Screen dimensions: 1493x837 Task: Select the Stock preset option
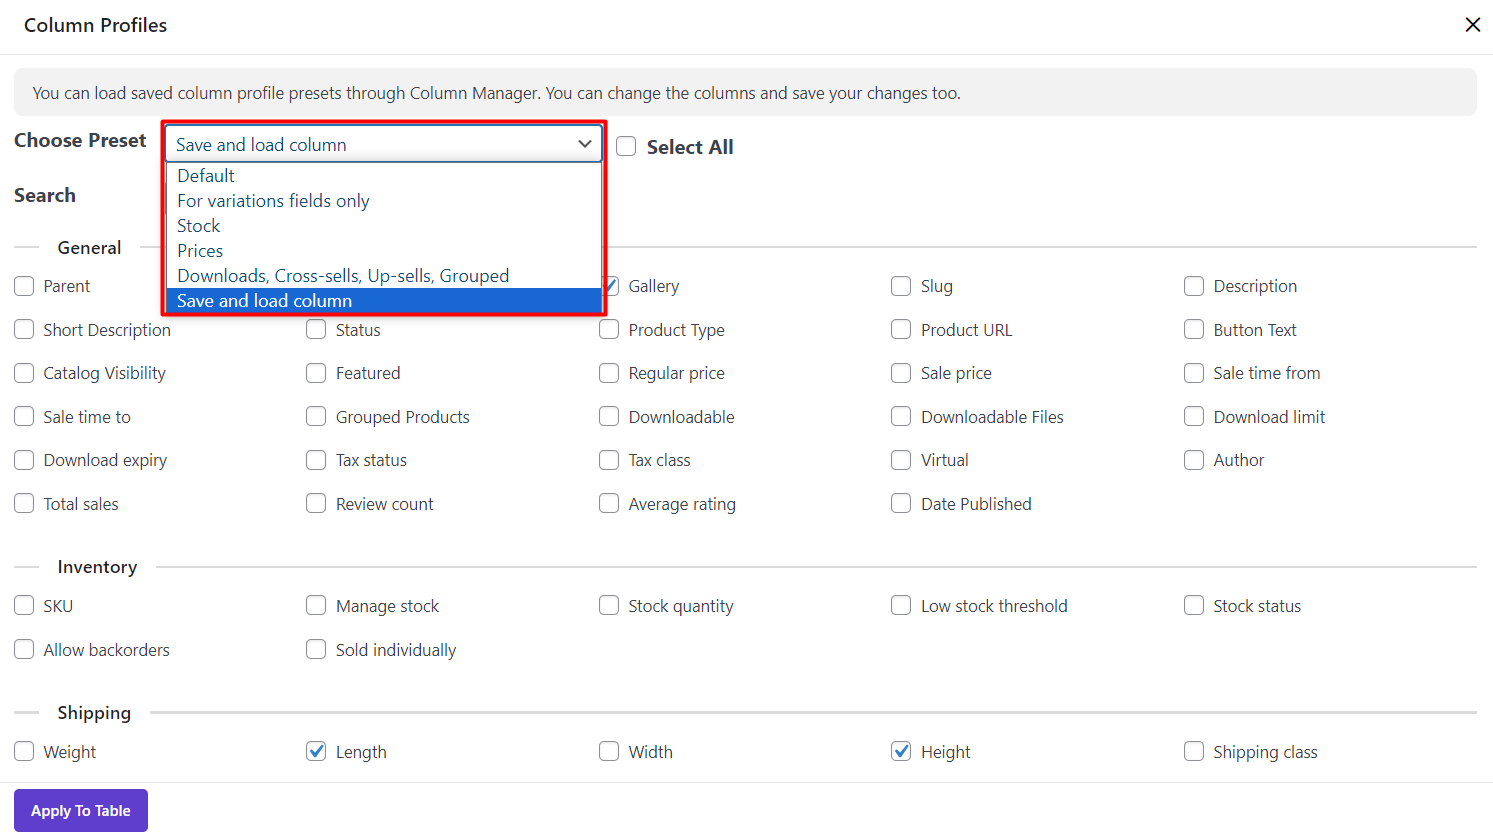pos(199,226)
